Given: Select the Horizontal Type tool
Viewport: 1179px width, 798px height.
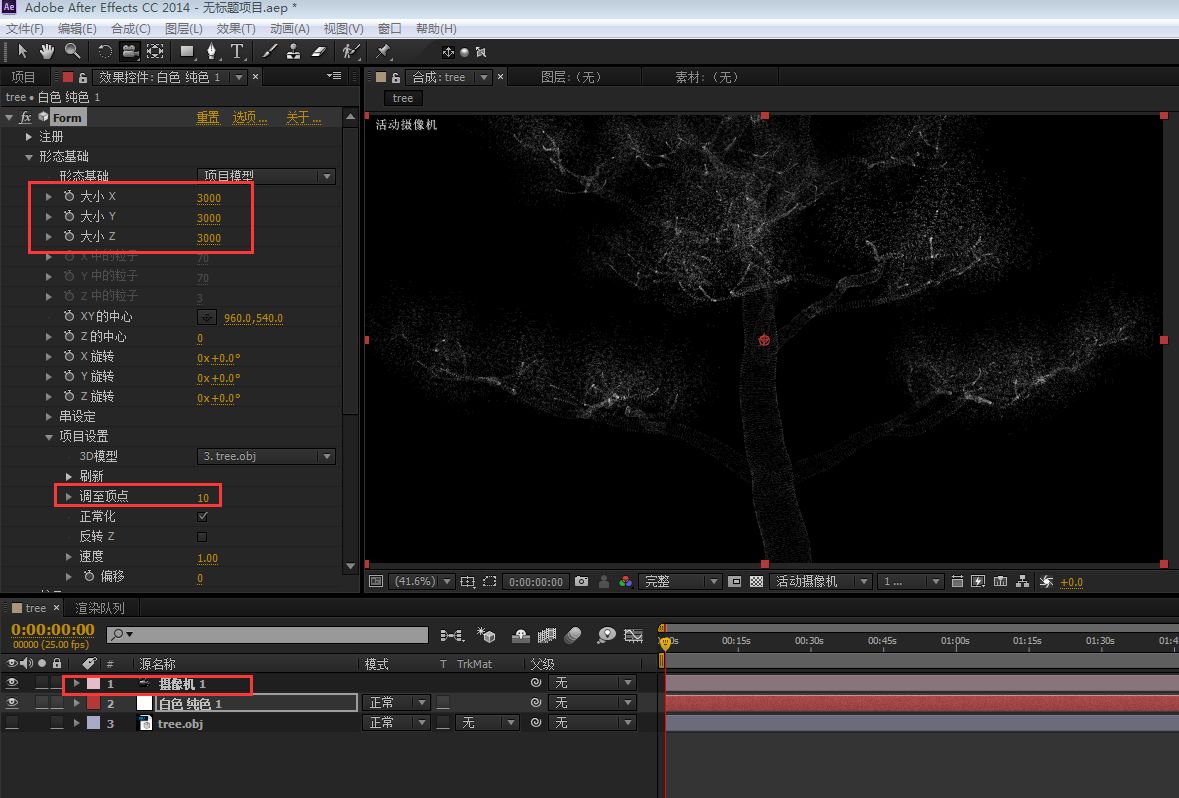Looking at the screenshot, I should pyautogui.click(x=237, y=51).
